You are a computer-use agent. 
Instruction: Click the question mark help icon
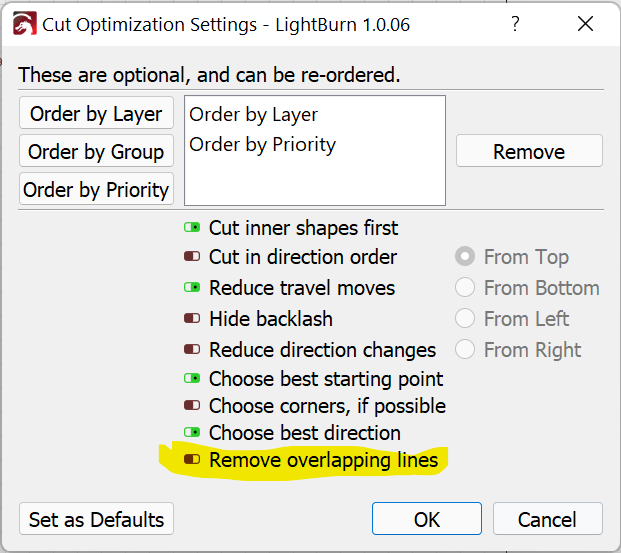click(x=515, y=24)
